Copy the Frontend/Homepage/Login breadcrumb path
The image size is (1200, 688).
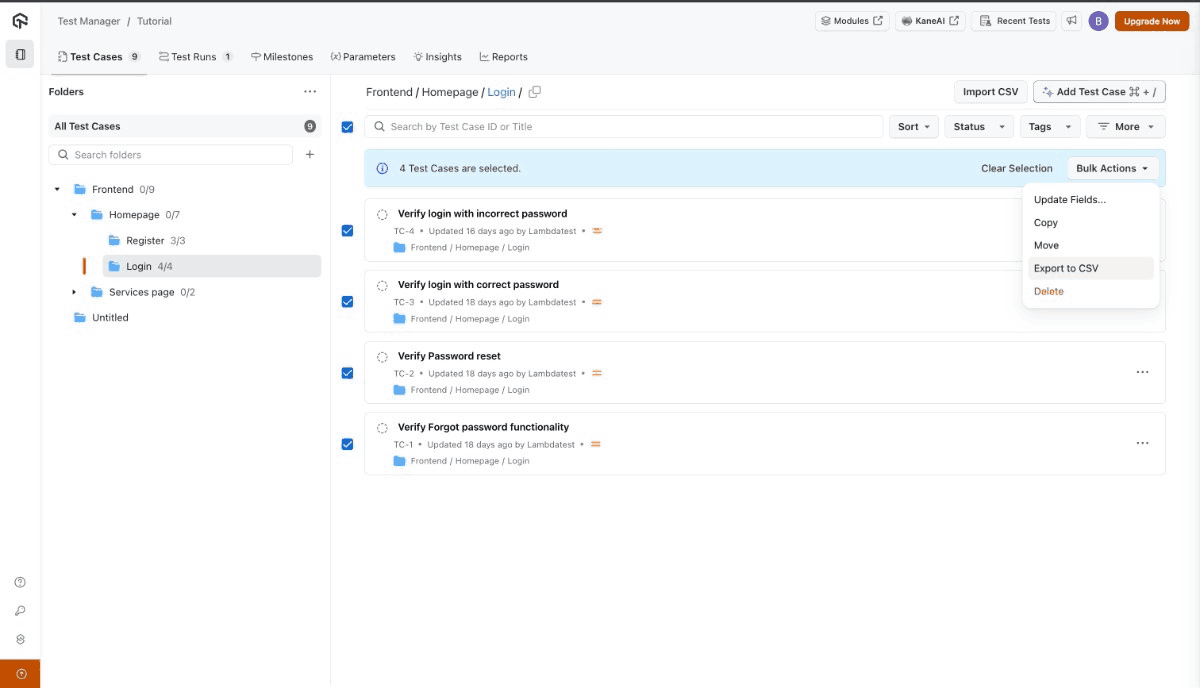pos(535,90)
